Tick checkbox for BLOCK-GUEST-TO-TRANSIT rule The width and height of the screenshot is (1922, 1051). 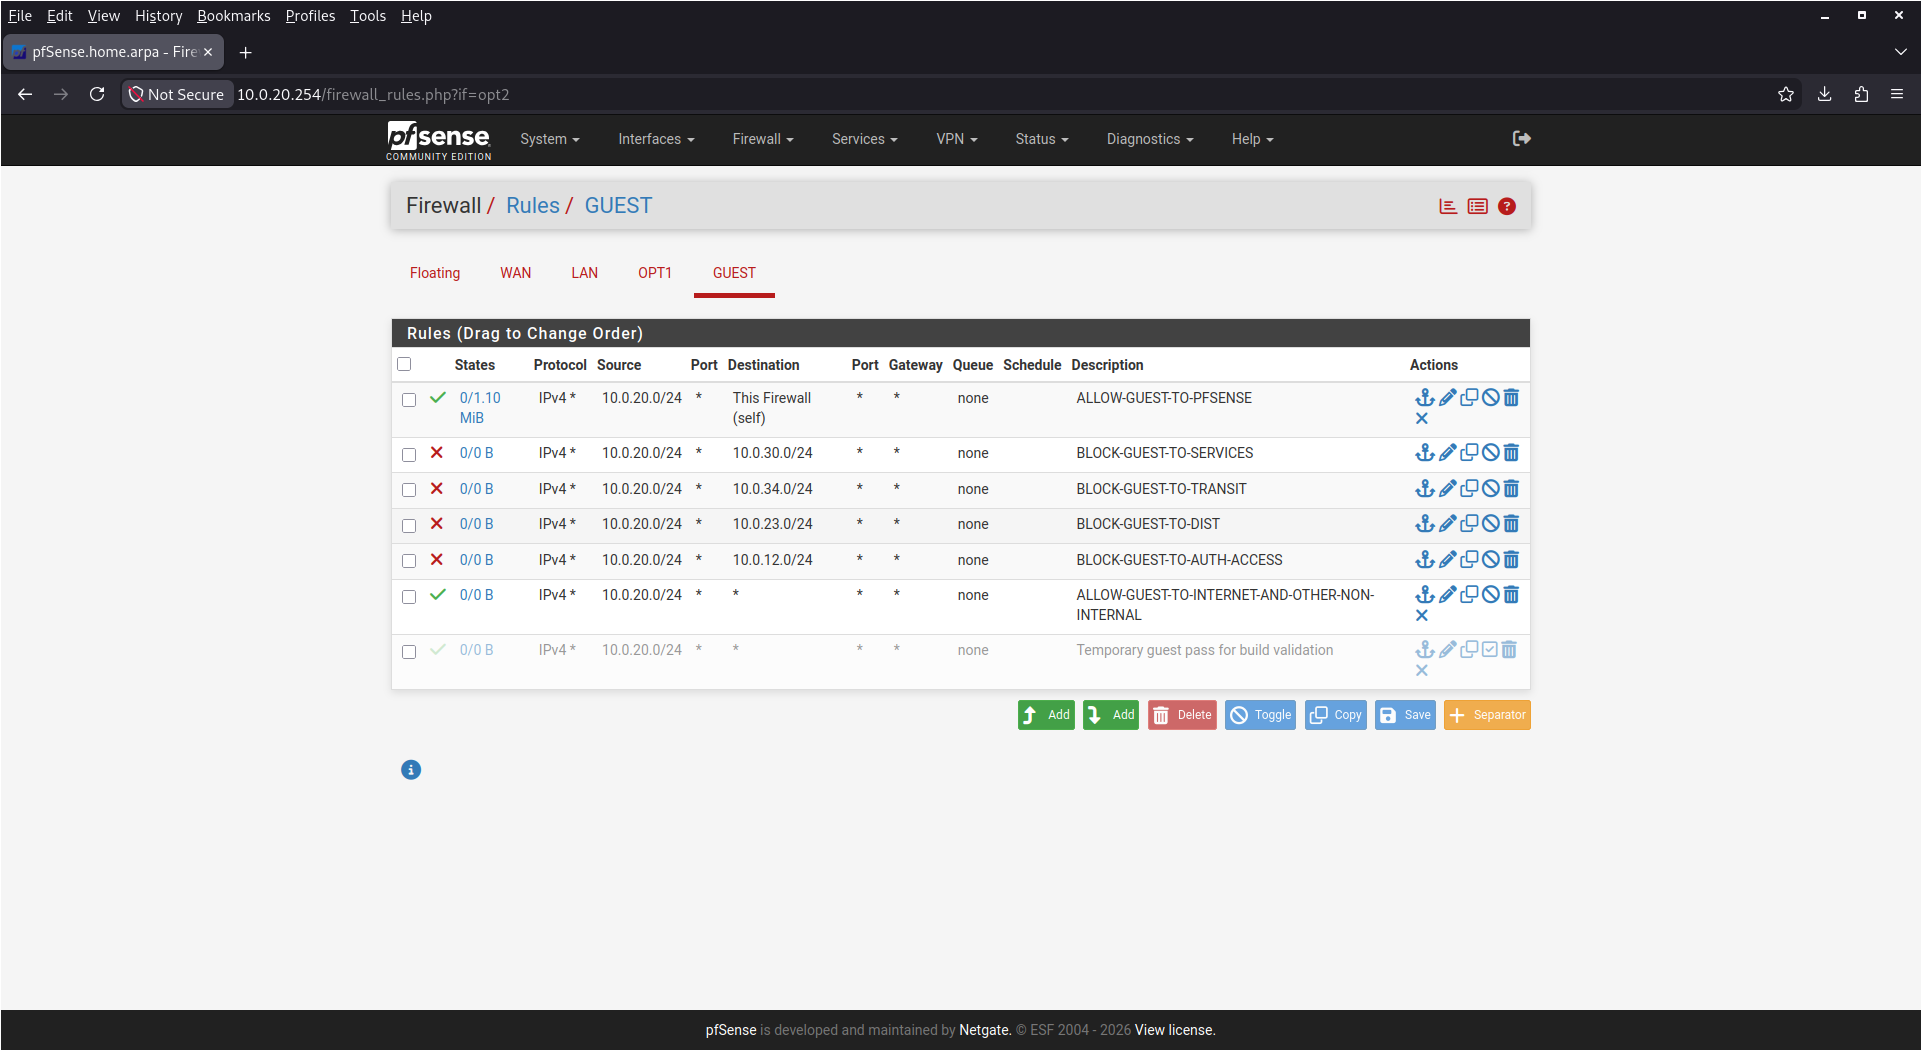409,490
